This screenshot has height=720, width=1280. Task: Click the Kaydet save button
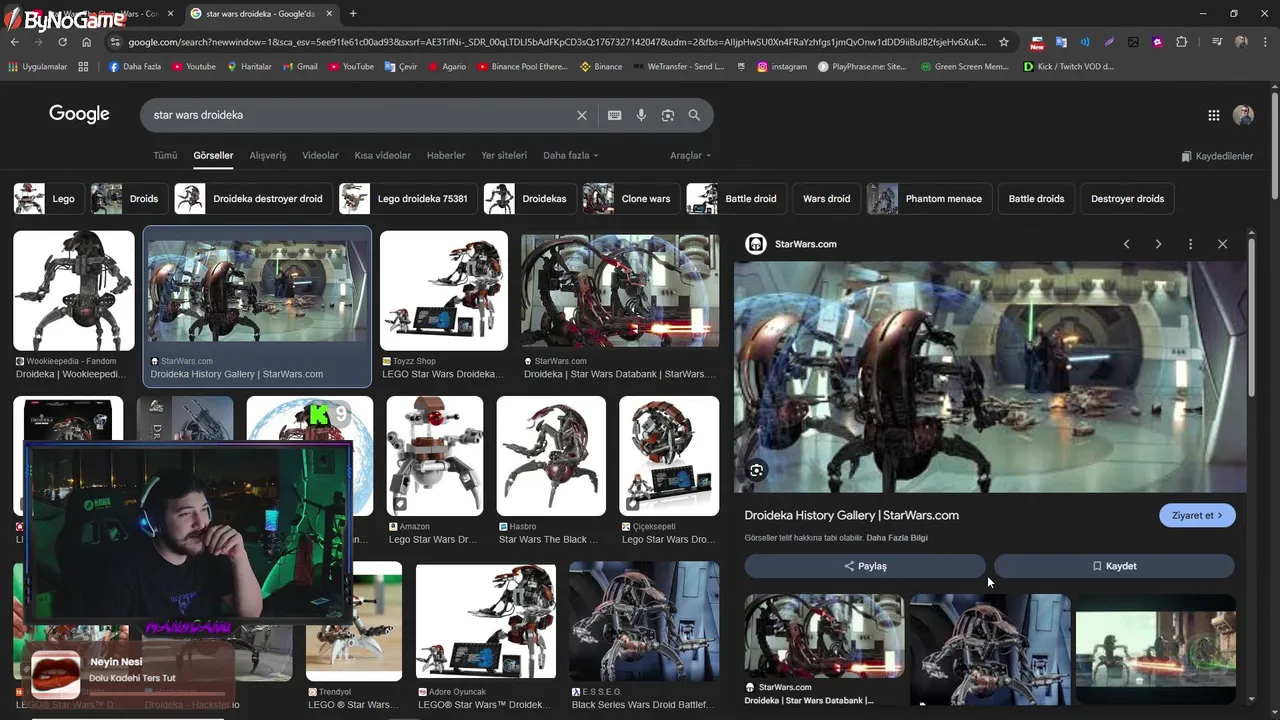click(x=1114, y=566)
